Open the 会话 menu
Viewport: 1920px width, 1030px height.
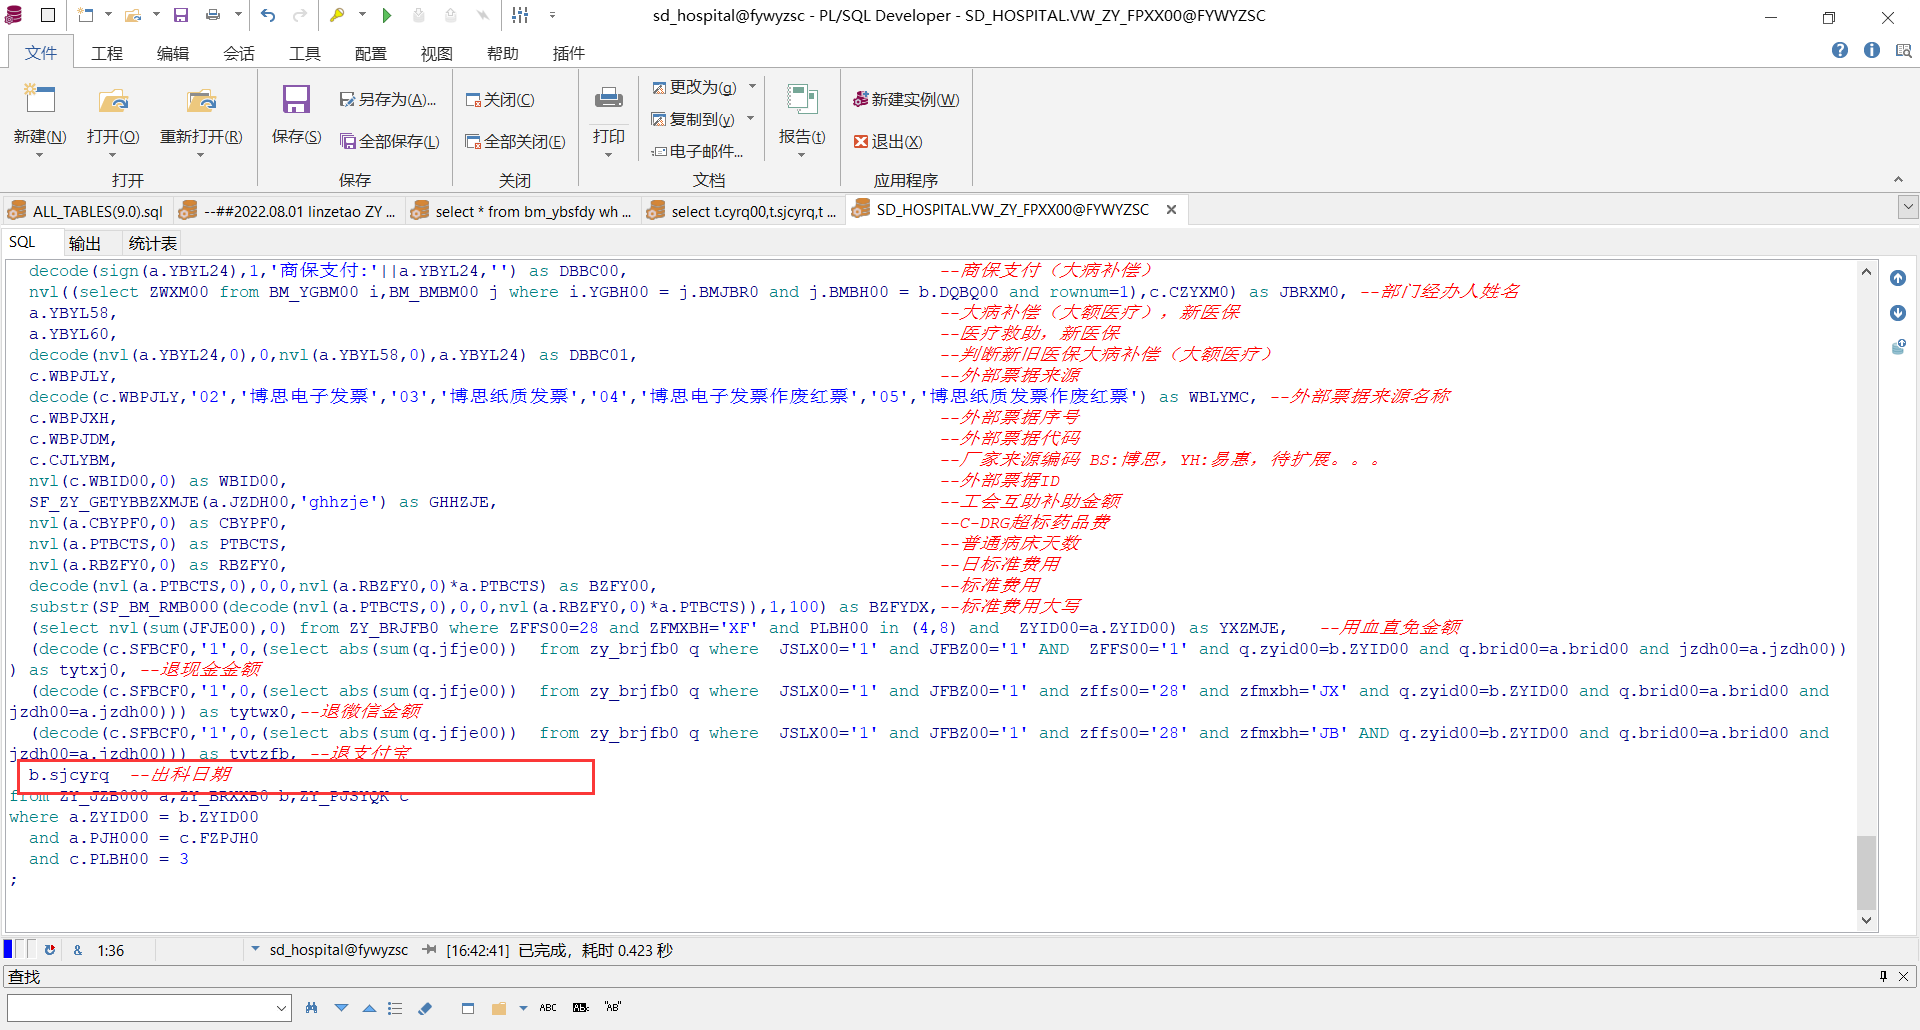[x=239, y=53]
